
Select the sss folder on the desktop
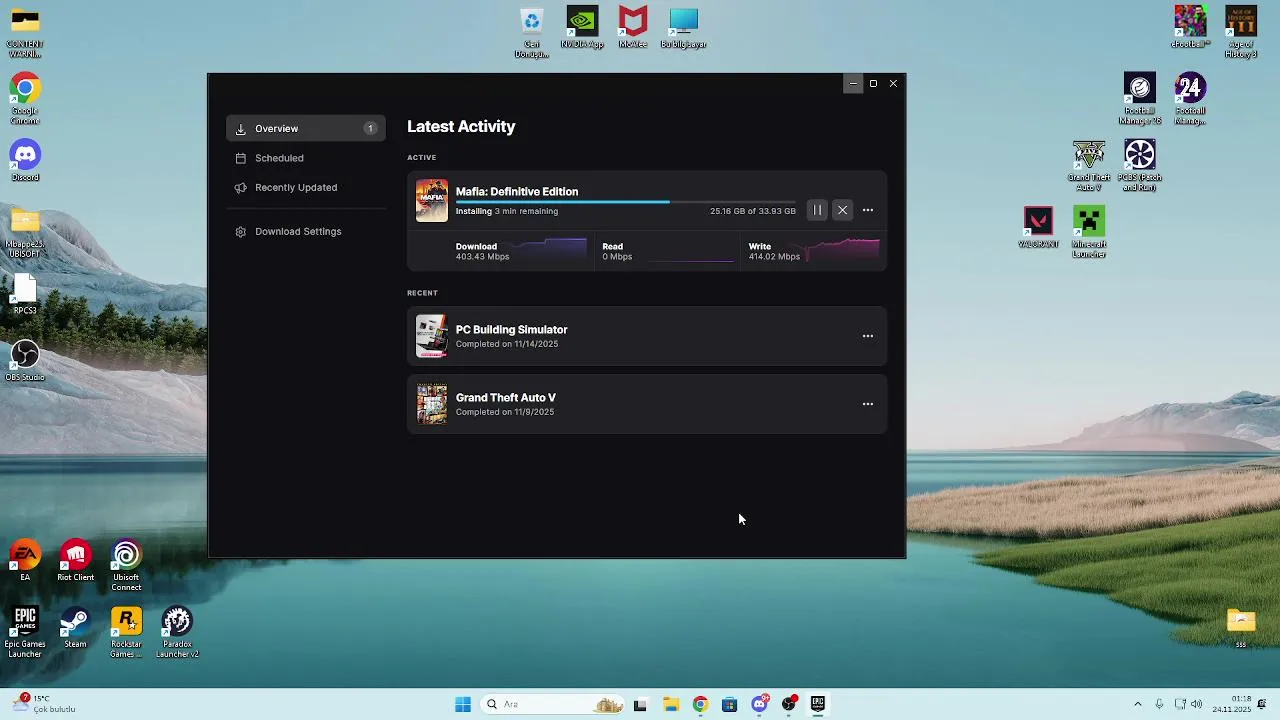1241,628
